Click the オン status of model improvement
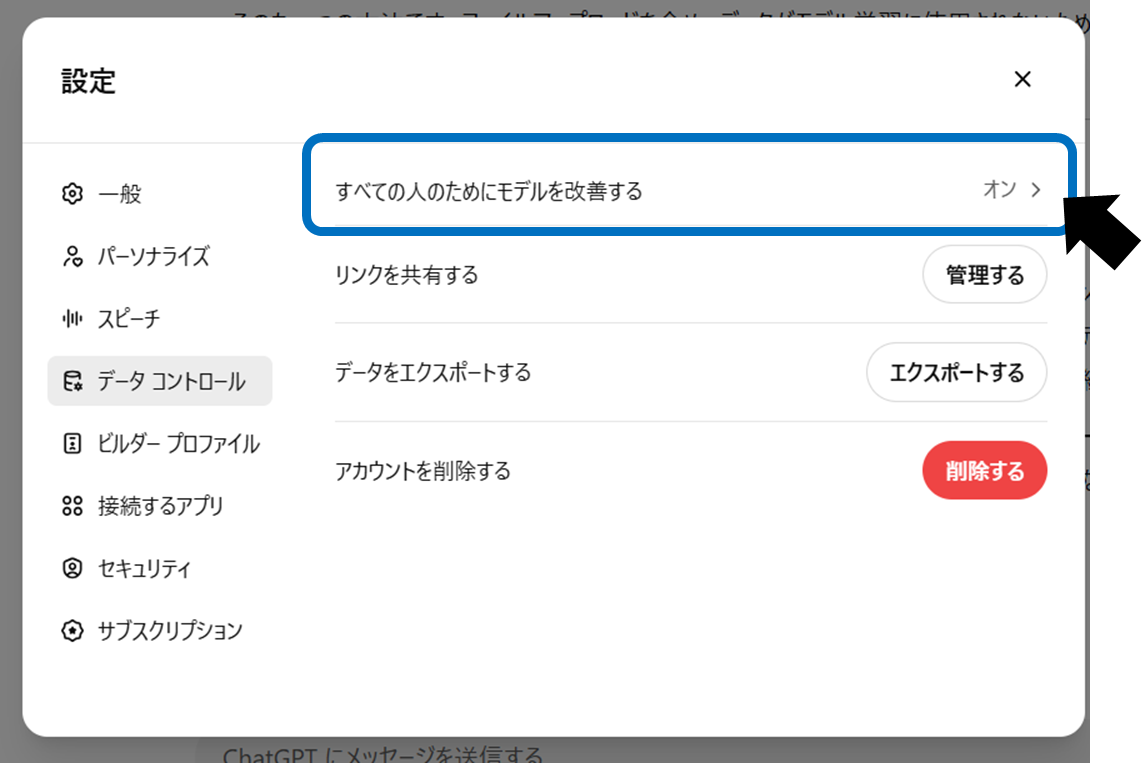 coord(999,190)
